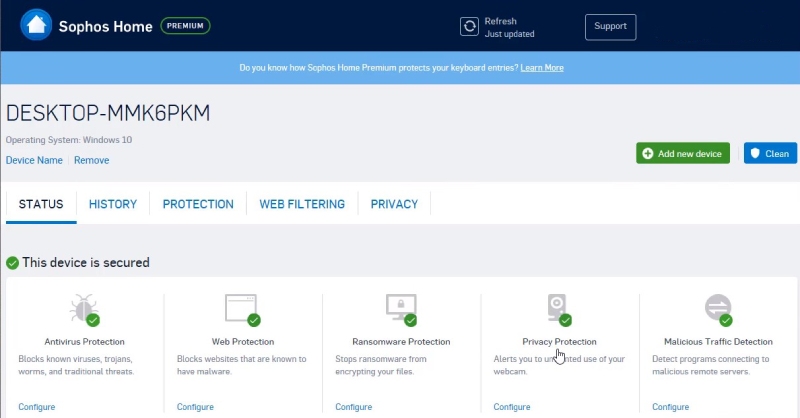Click the 'Malicious Traffic Detection' heading
Screen dimensions: 800x418
(718, 341)
